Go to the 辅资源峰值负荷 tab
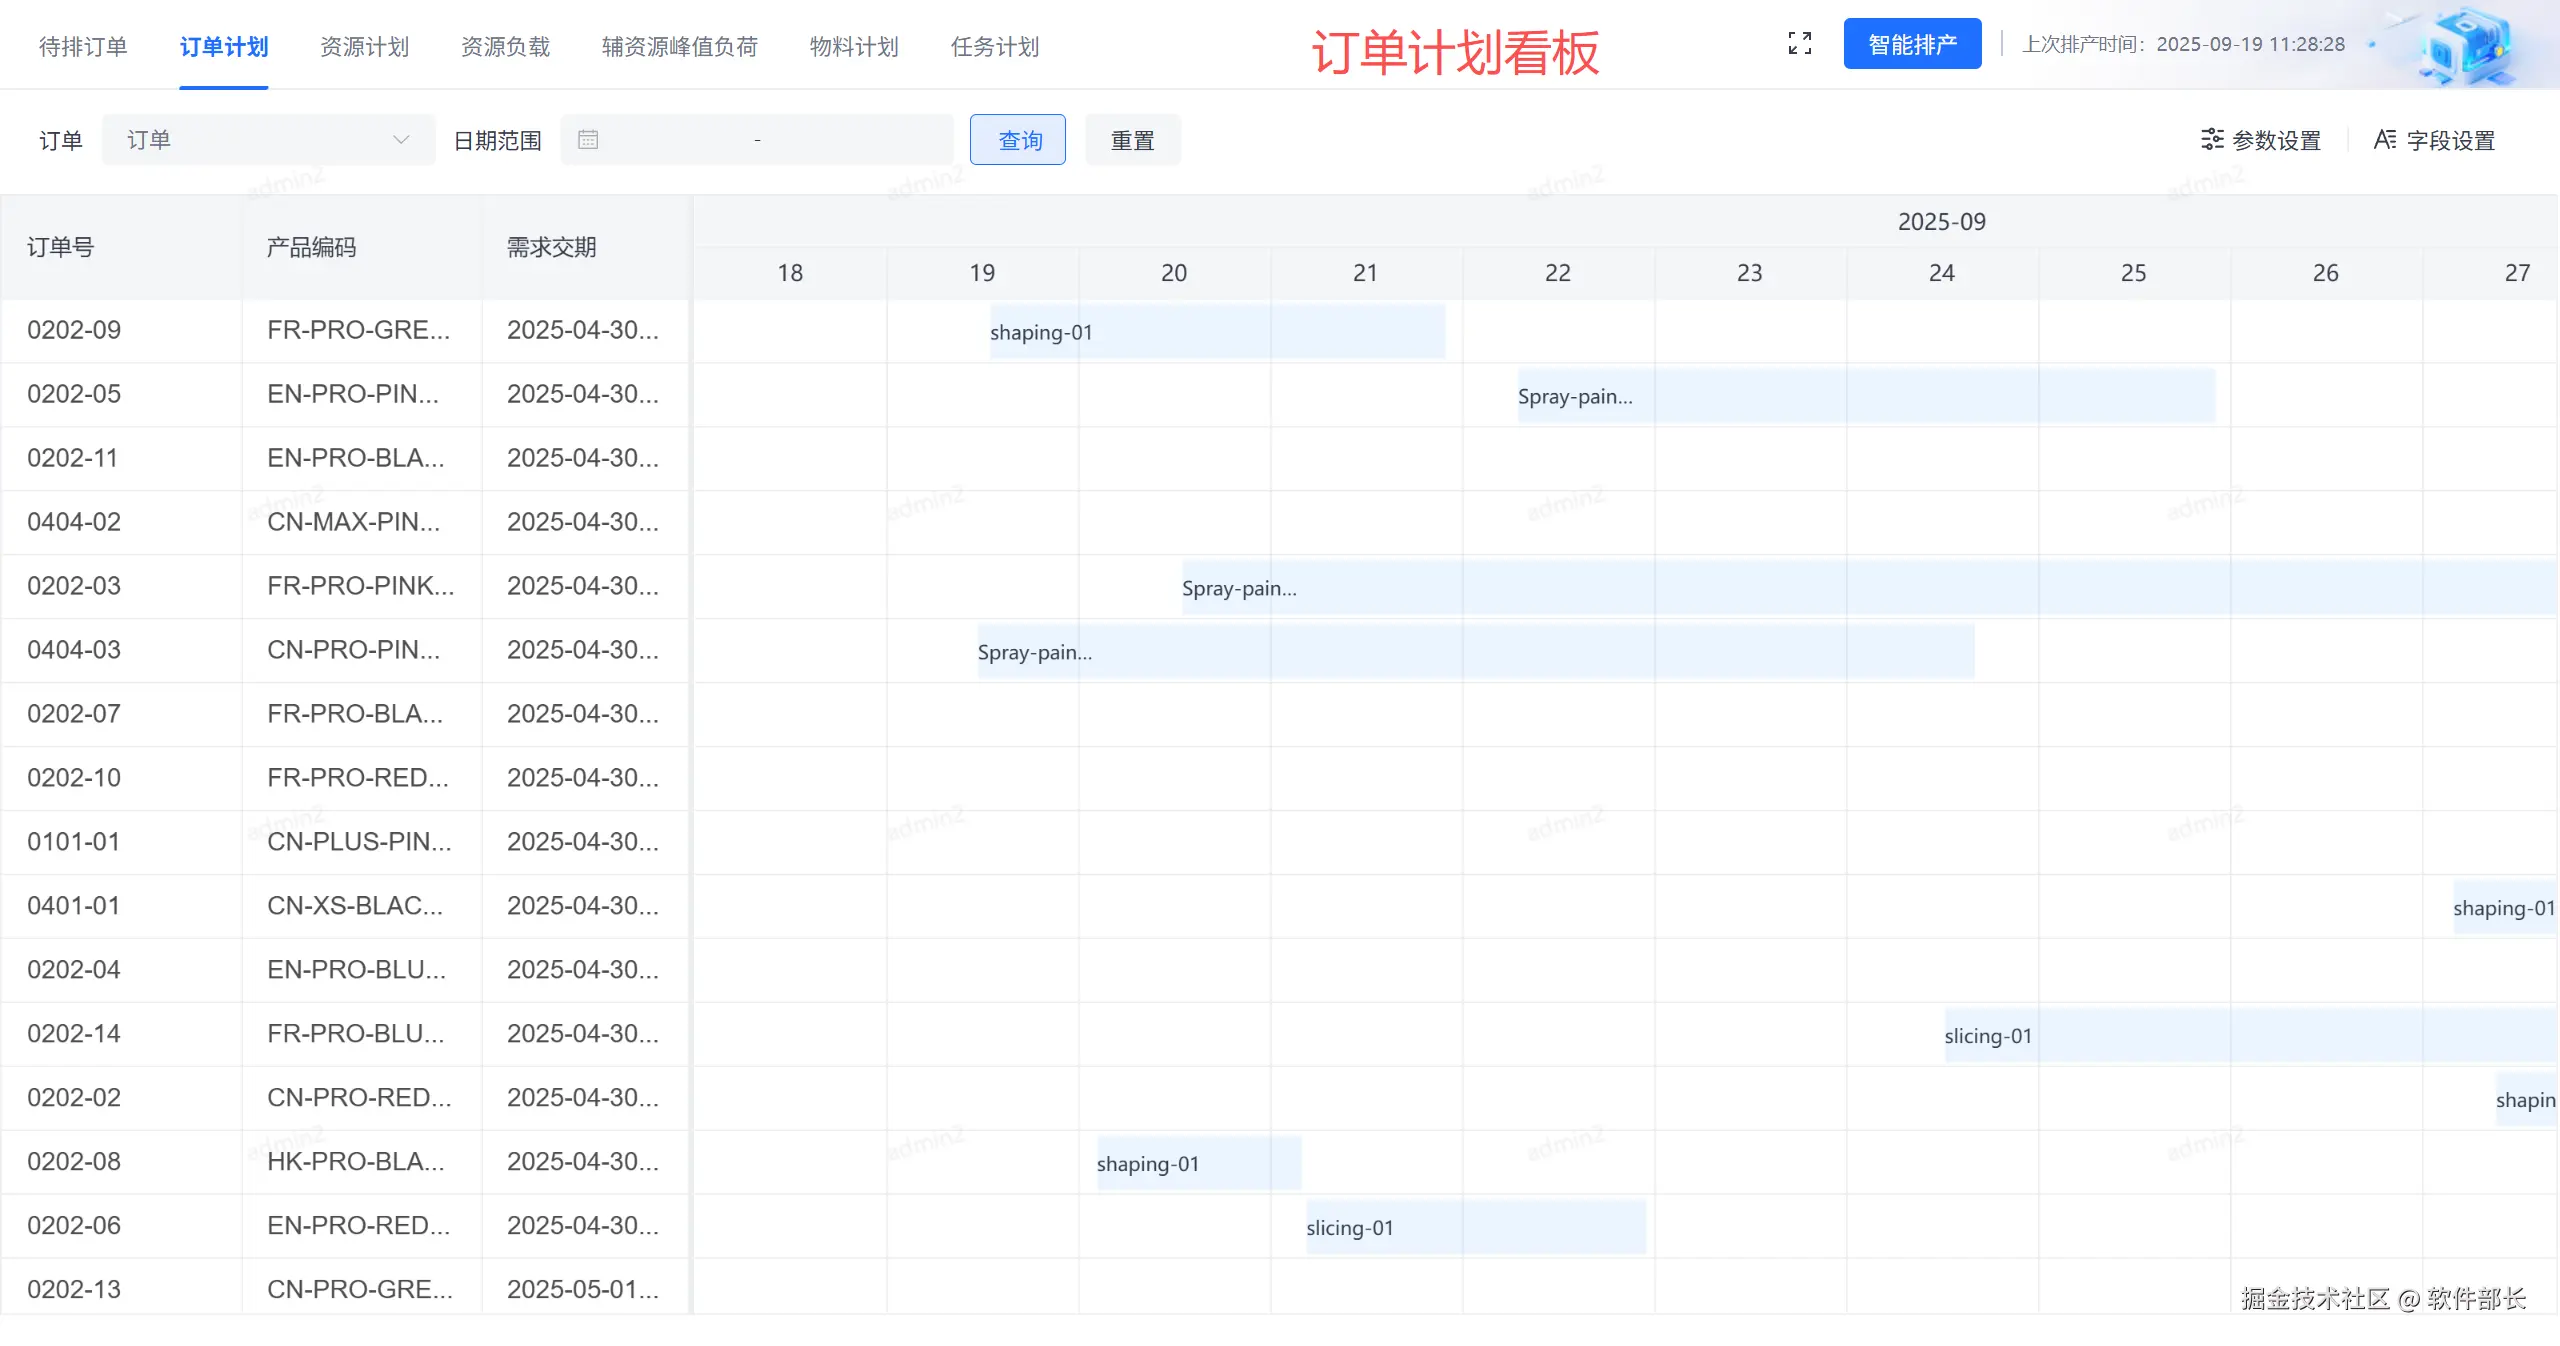Viewport: 2560px width, 1346px height. (x=679, y=47)
